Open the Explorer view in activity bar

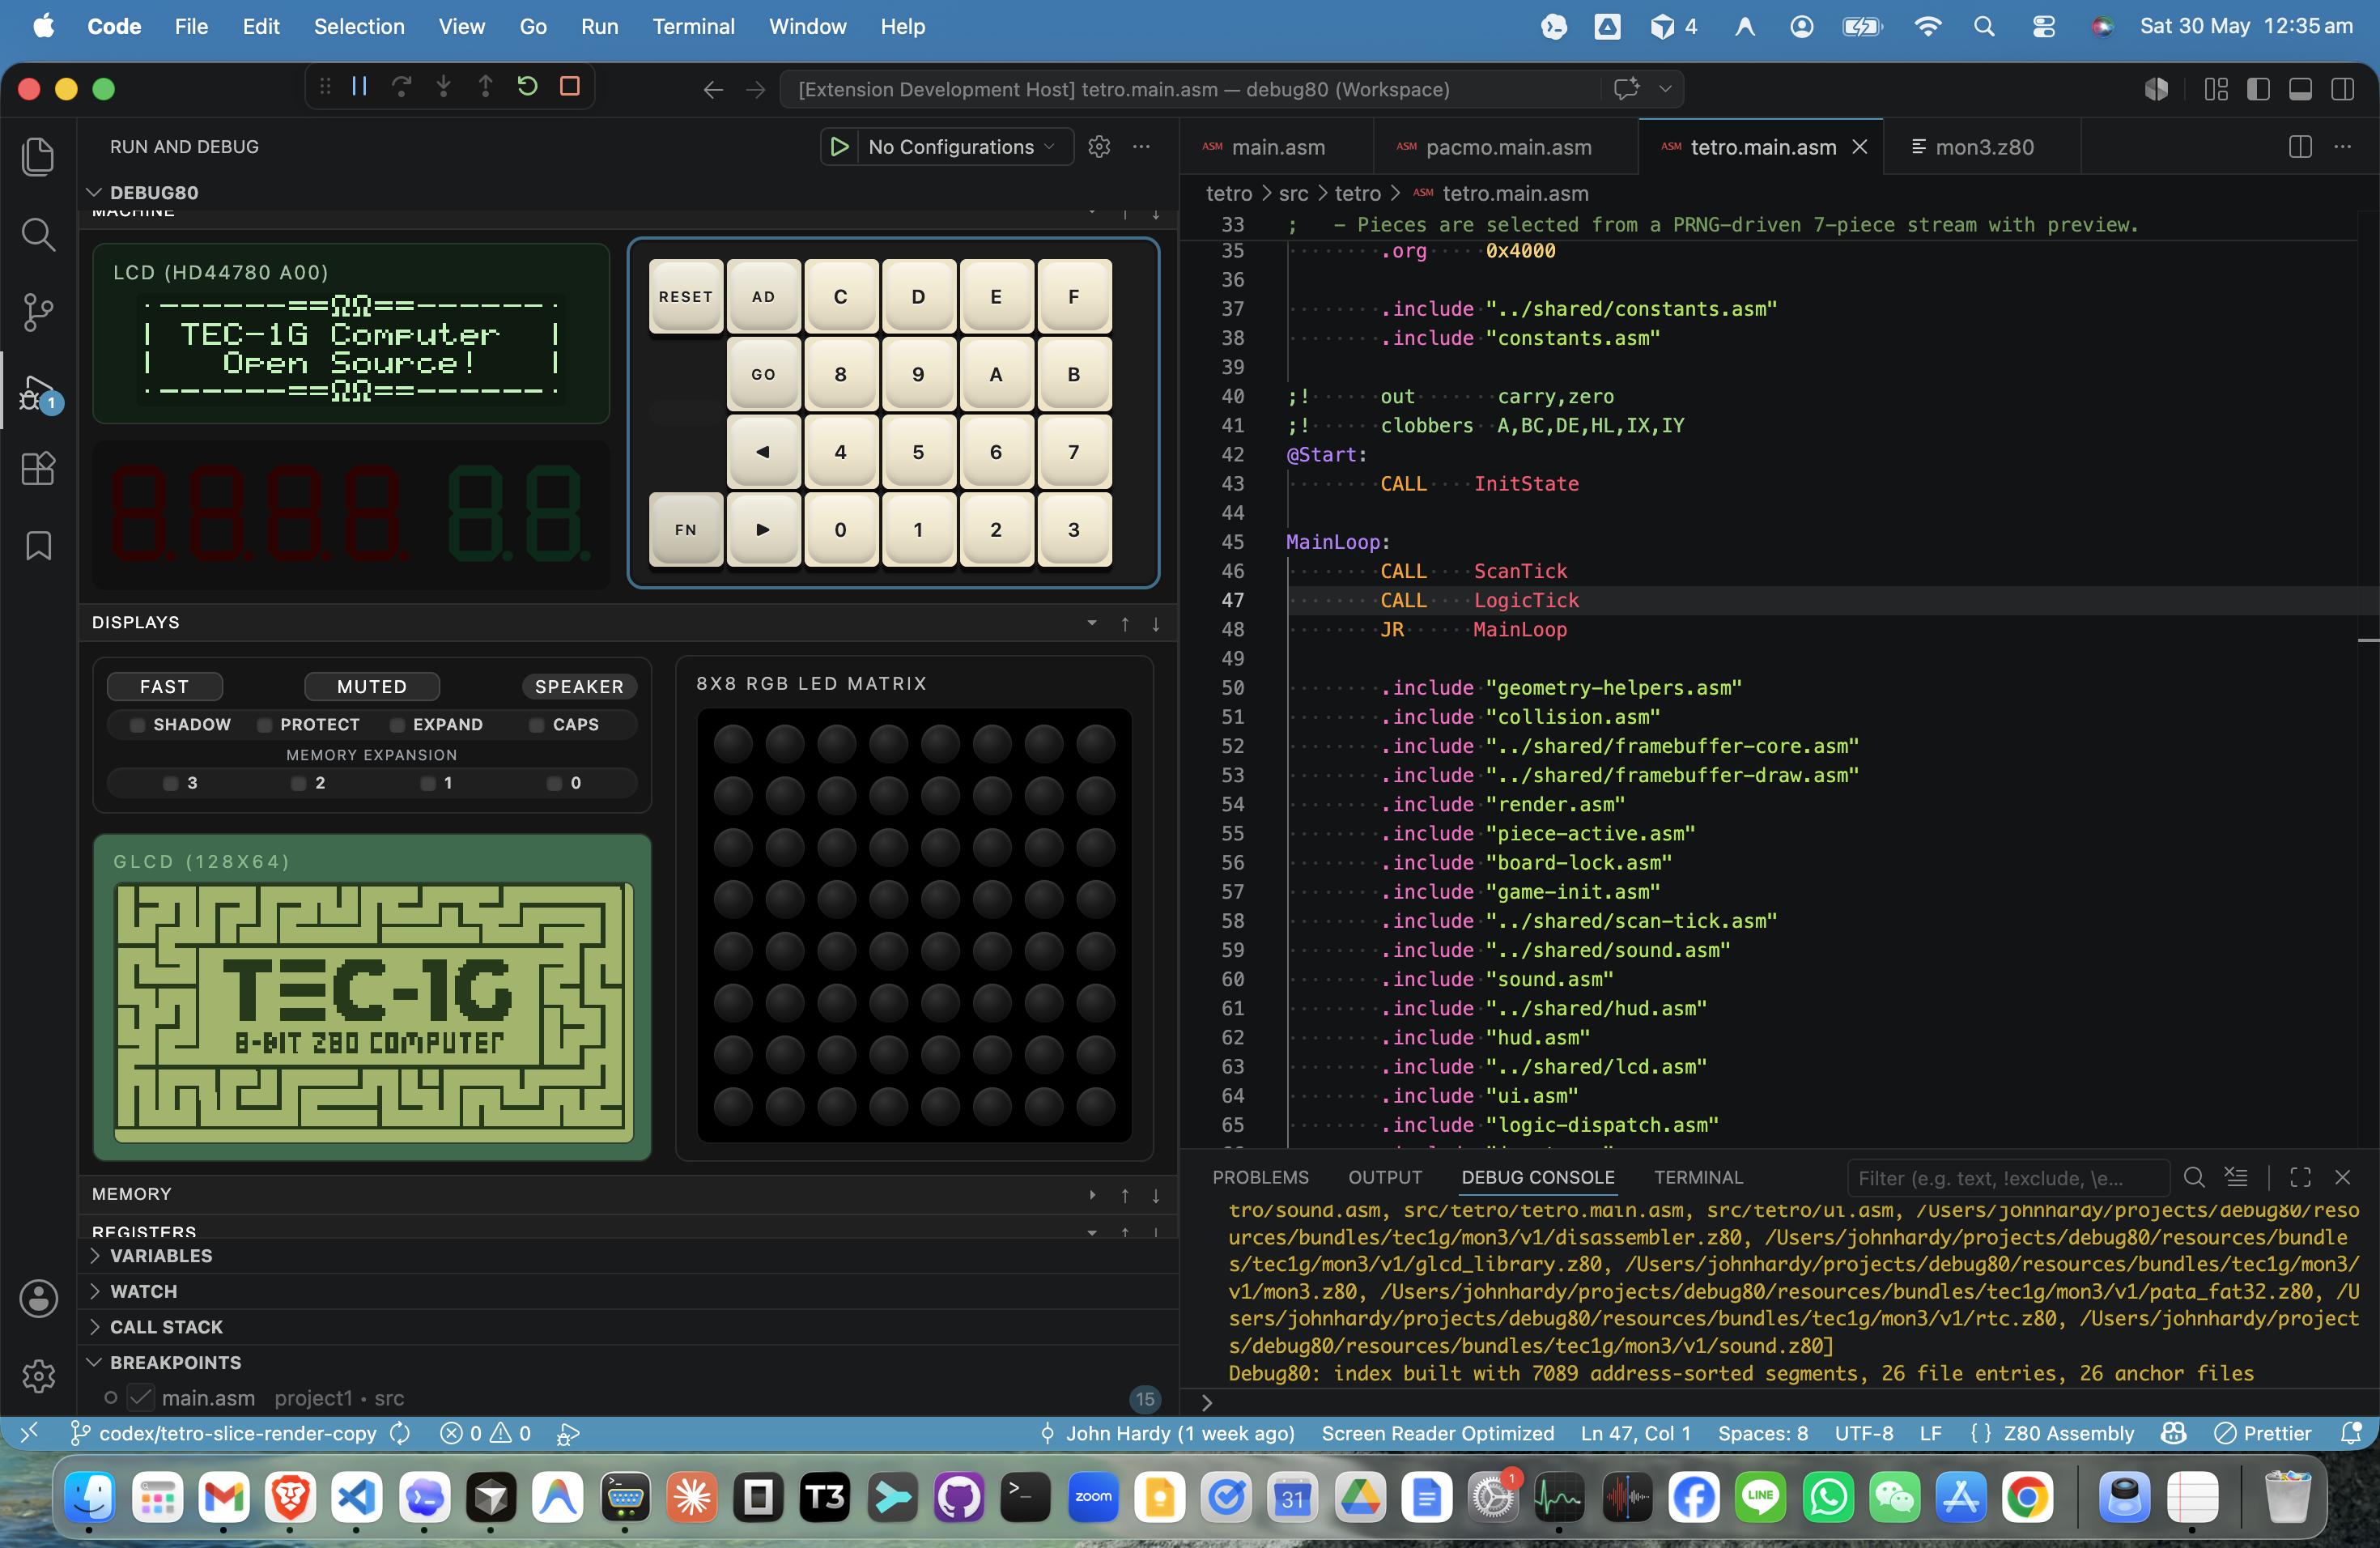point(38,156)
